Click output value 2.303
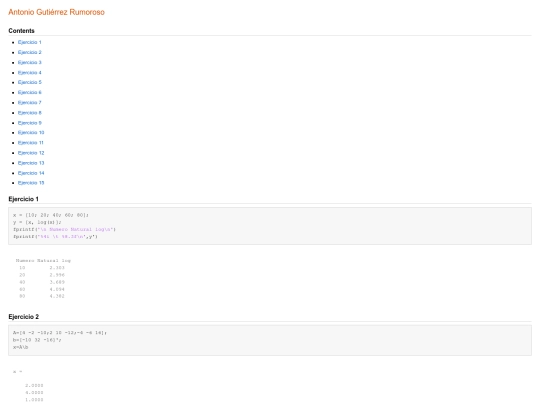The image size is (540, 405). [57, 268]
